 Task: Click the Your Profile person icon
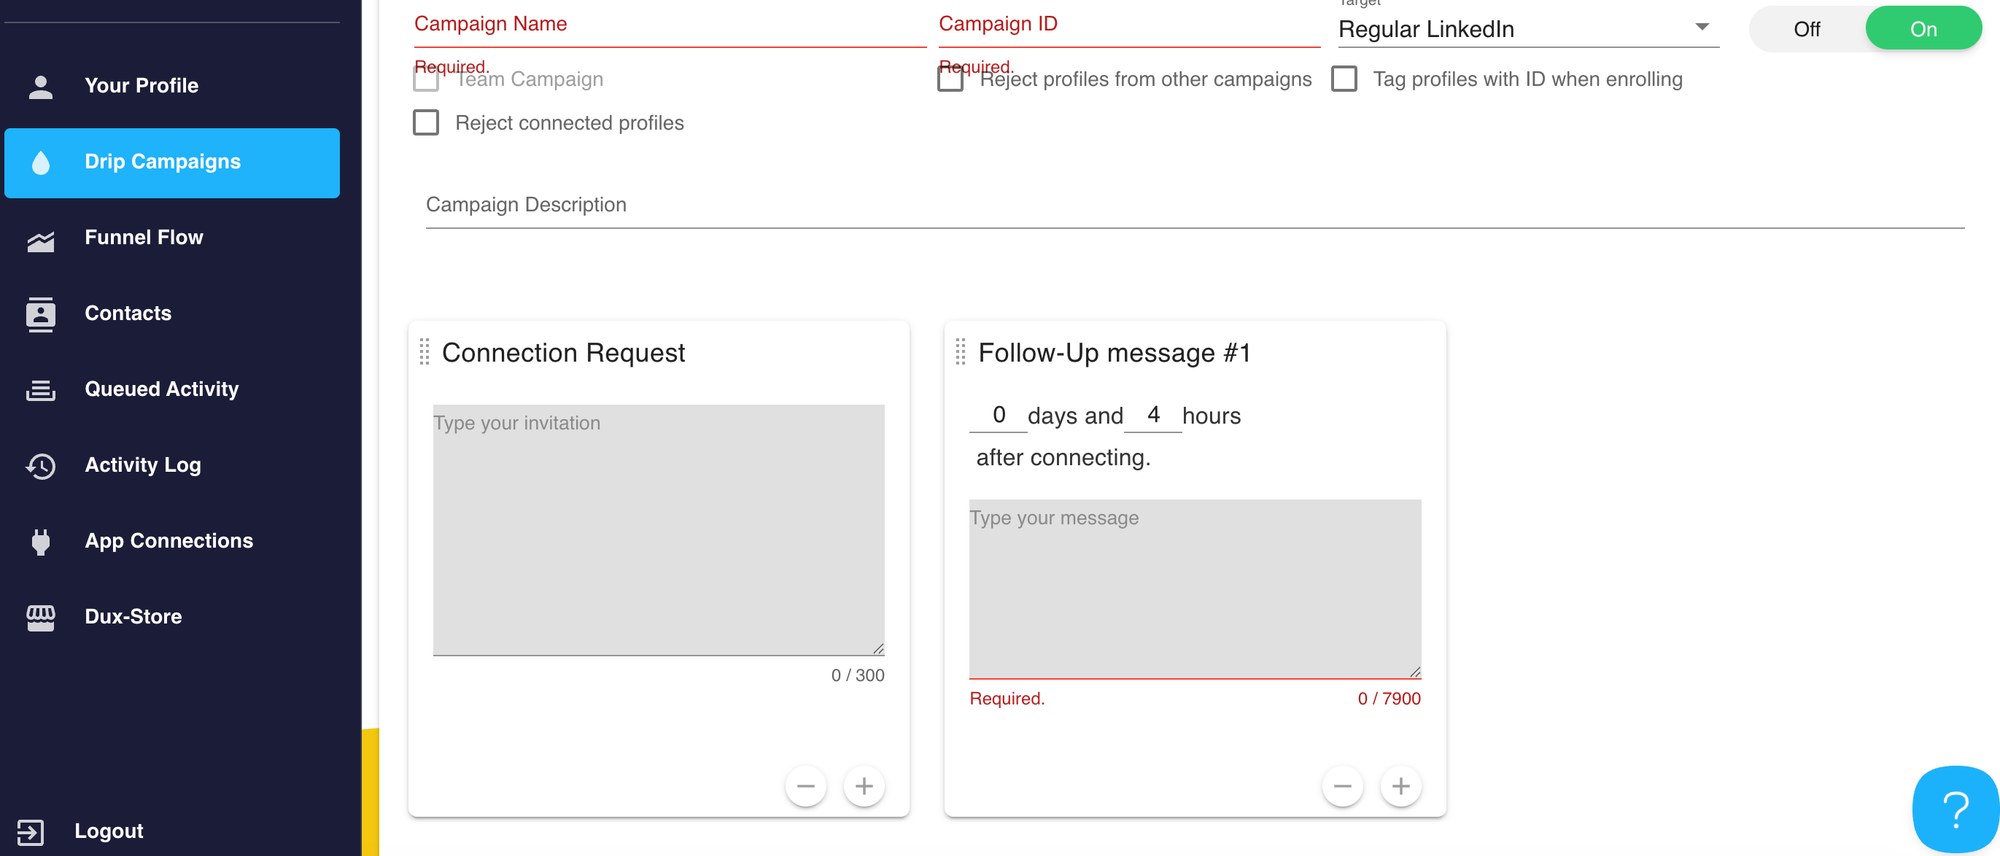click(x=41, y=87)
